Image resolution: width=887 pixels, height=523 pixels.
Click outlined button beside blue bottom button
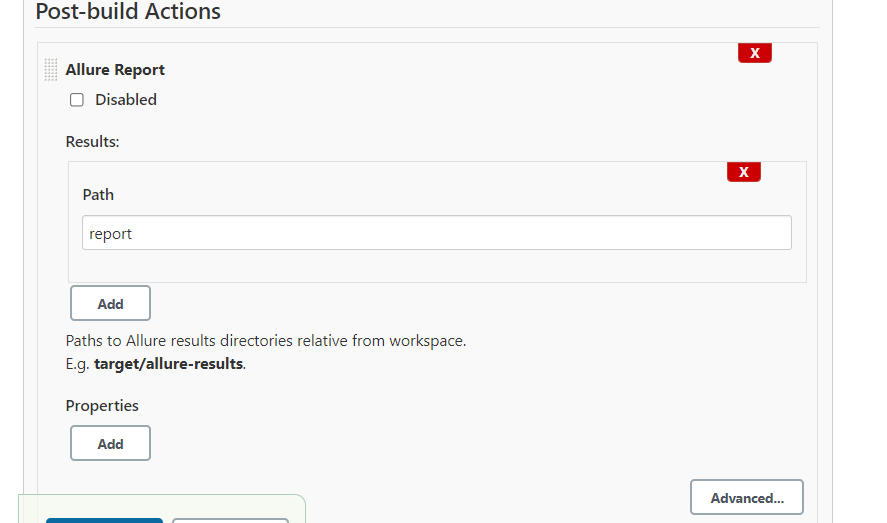click(x=230, y=519)
